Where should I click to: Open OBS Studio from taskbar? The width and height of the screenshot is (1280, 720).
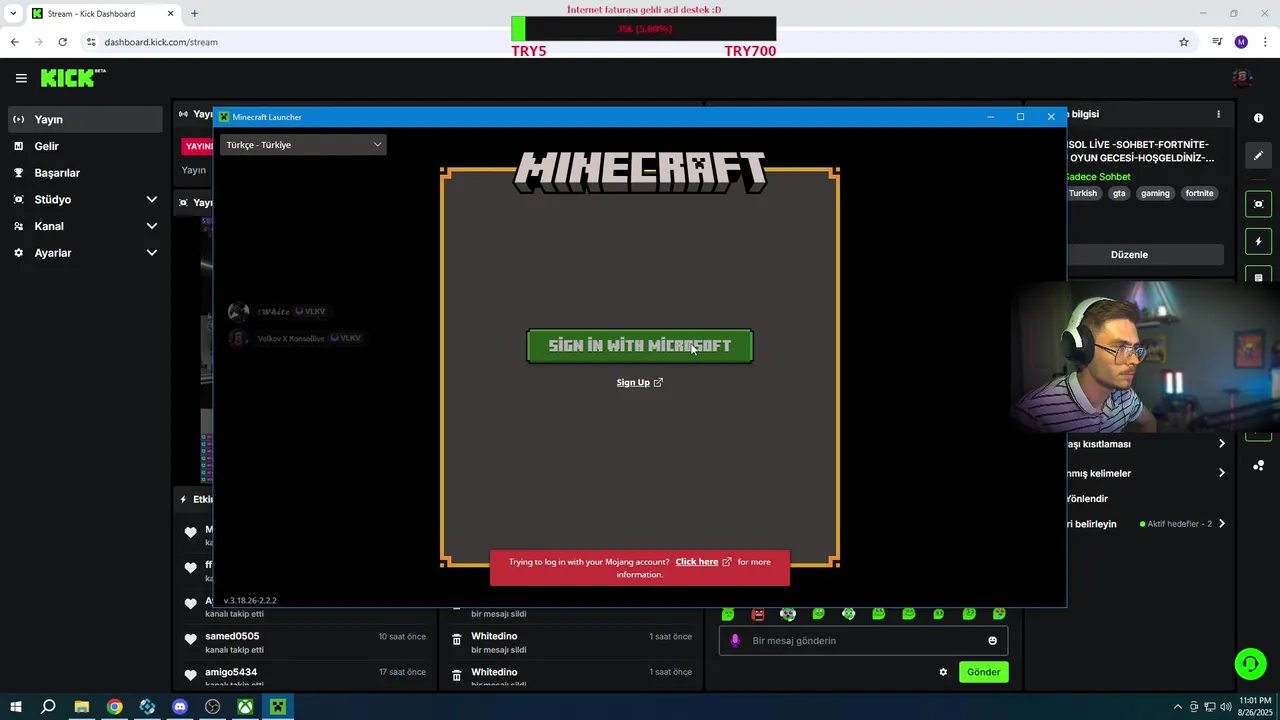pyautogui.click(x=212, y=707)
